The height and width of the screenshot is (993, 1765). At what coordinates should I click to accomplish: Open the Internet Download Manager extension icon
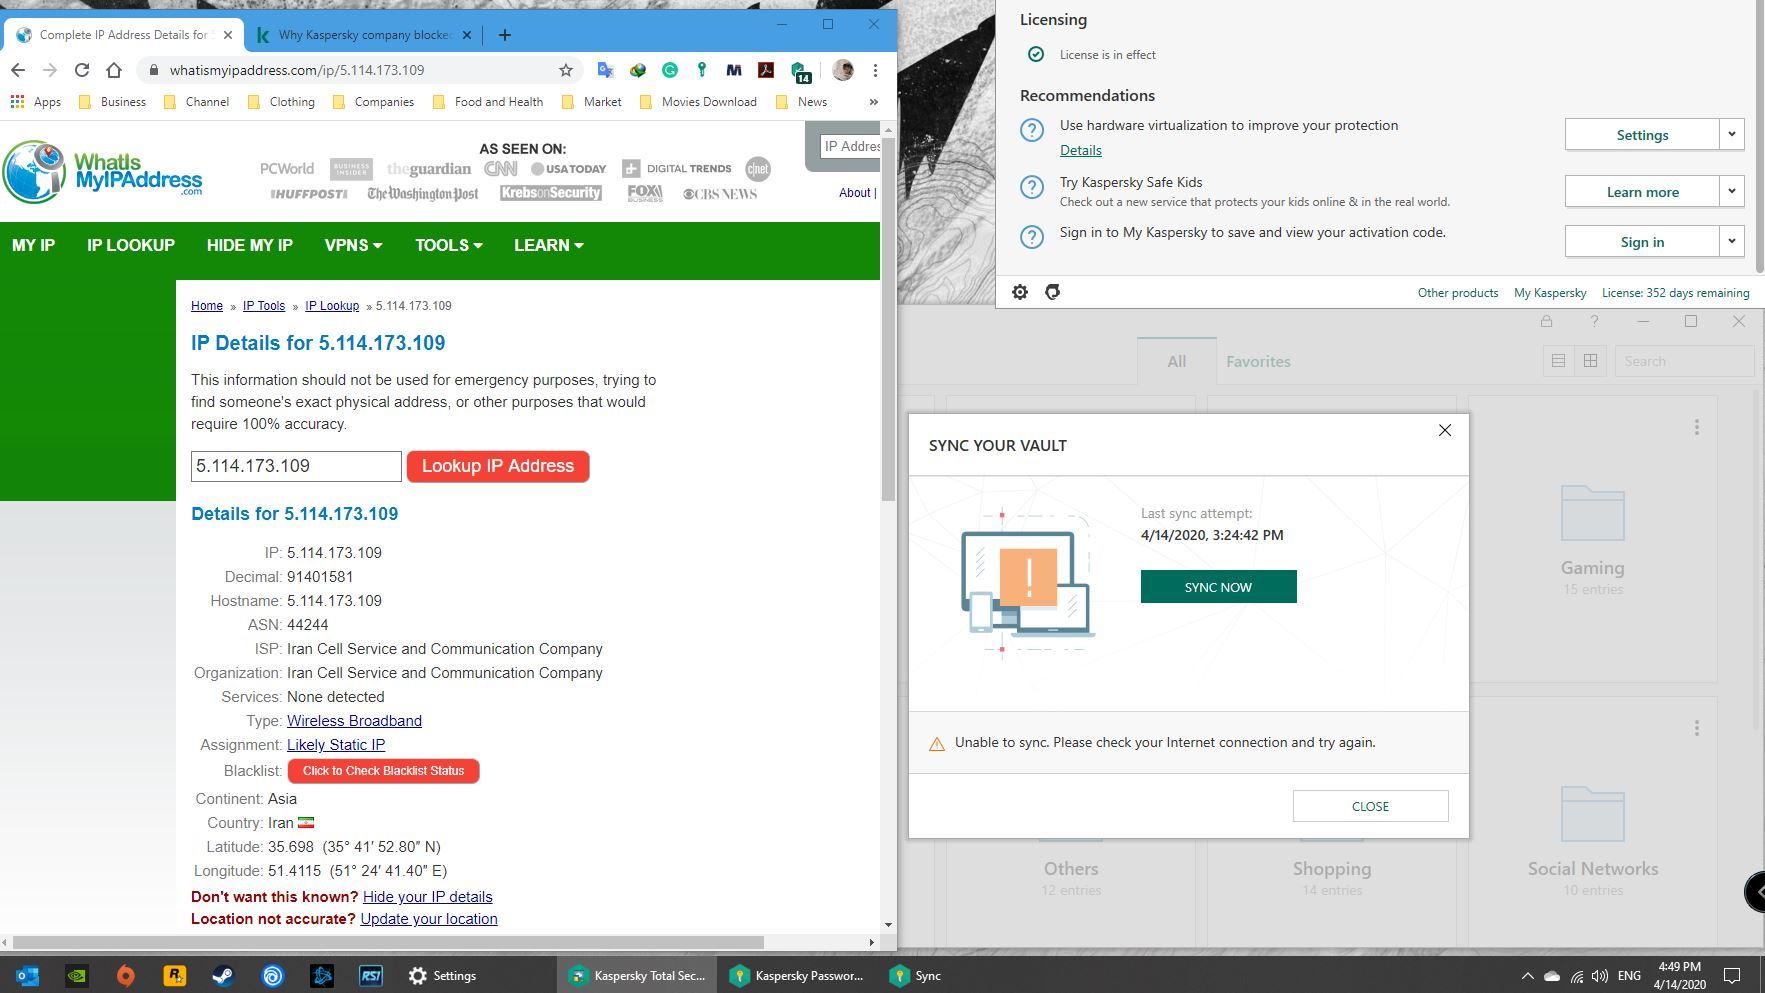coord(637,70)
